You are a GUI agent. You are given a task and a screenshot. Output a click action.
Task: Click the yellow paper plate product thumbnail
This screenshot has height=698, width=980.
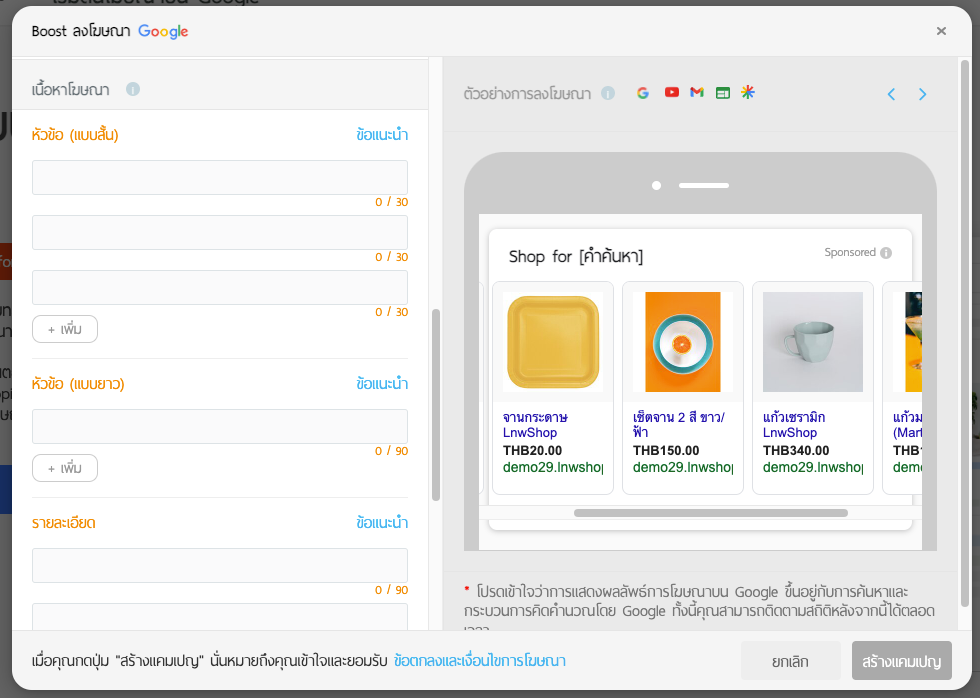pyautogui.click(x=552, y=342)
